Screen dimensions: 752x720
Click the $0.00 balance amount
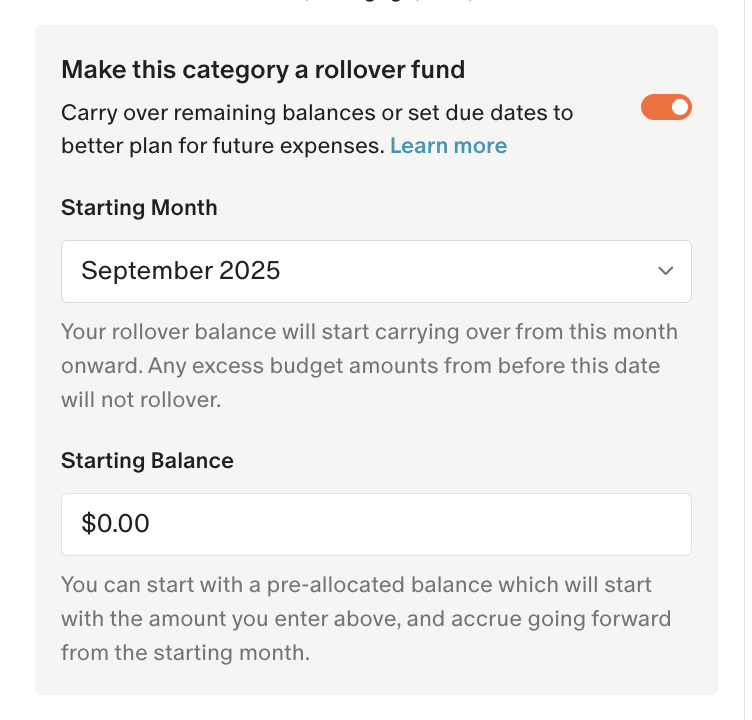(x=115, y=524)
